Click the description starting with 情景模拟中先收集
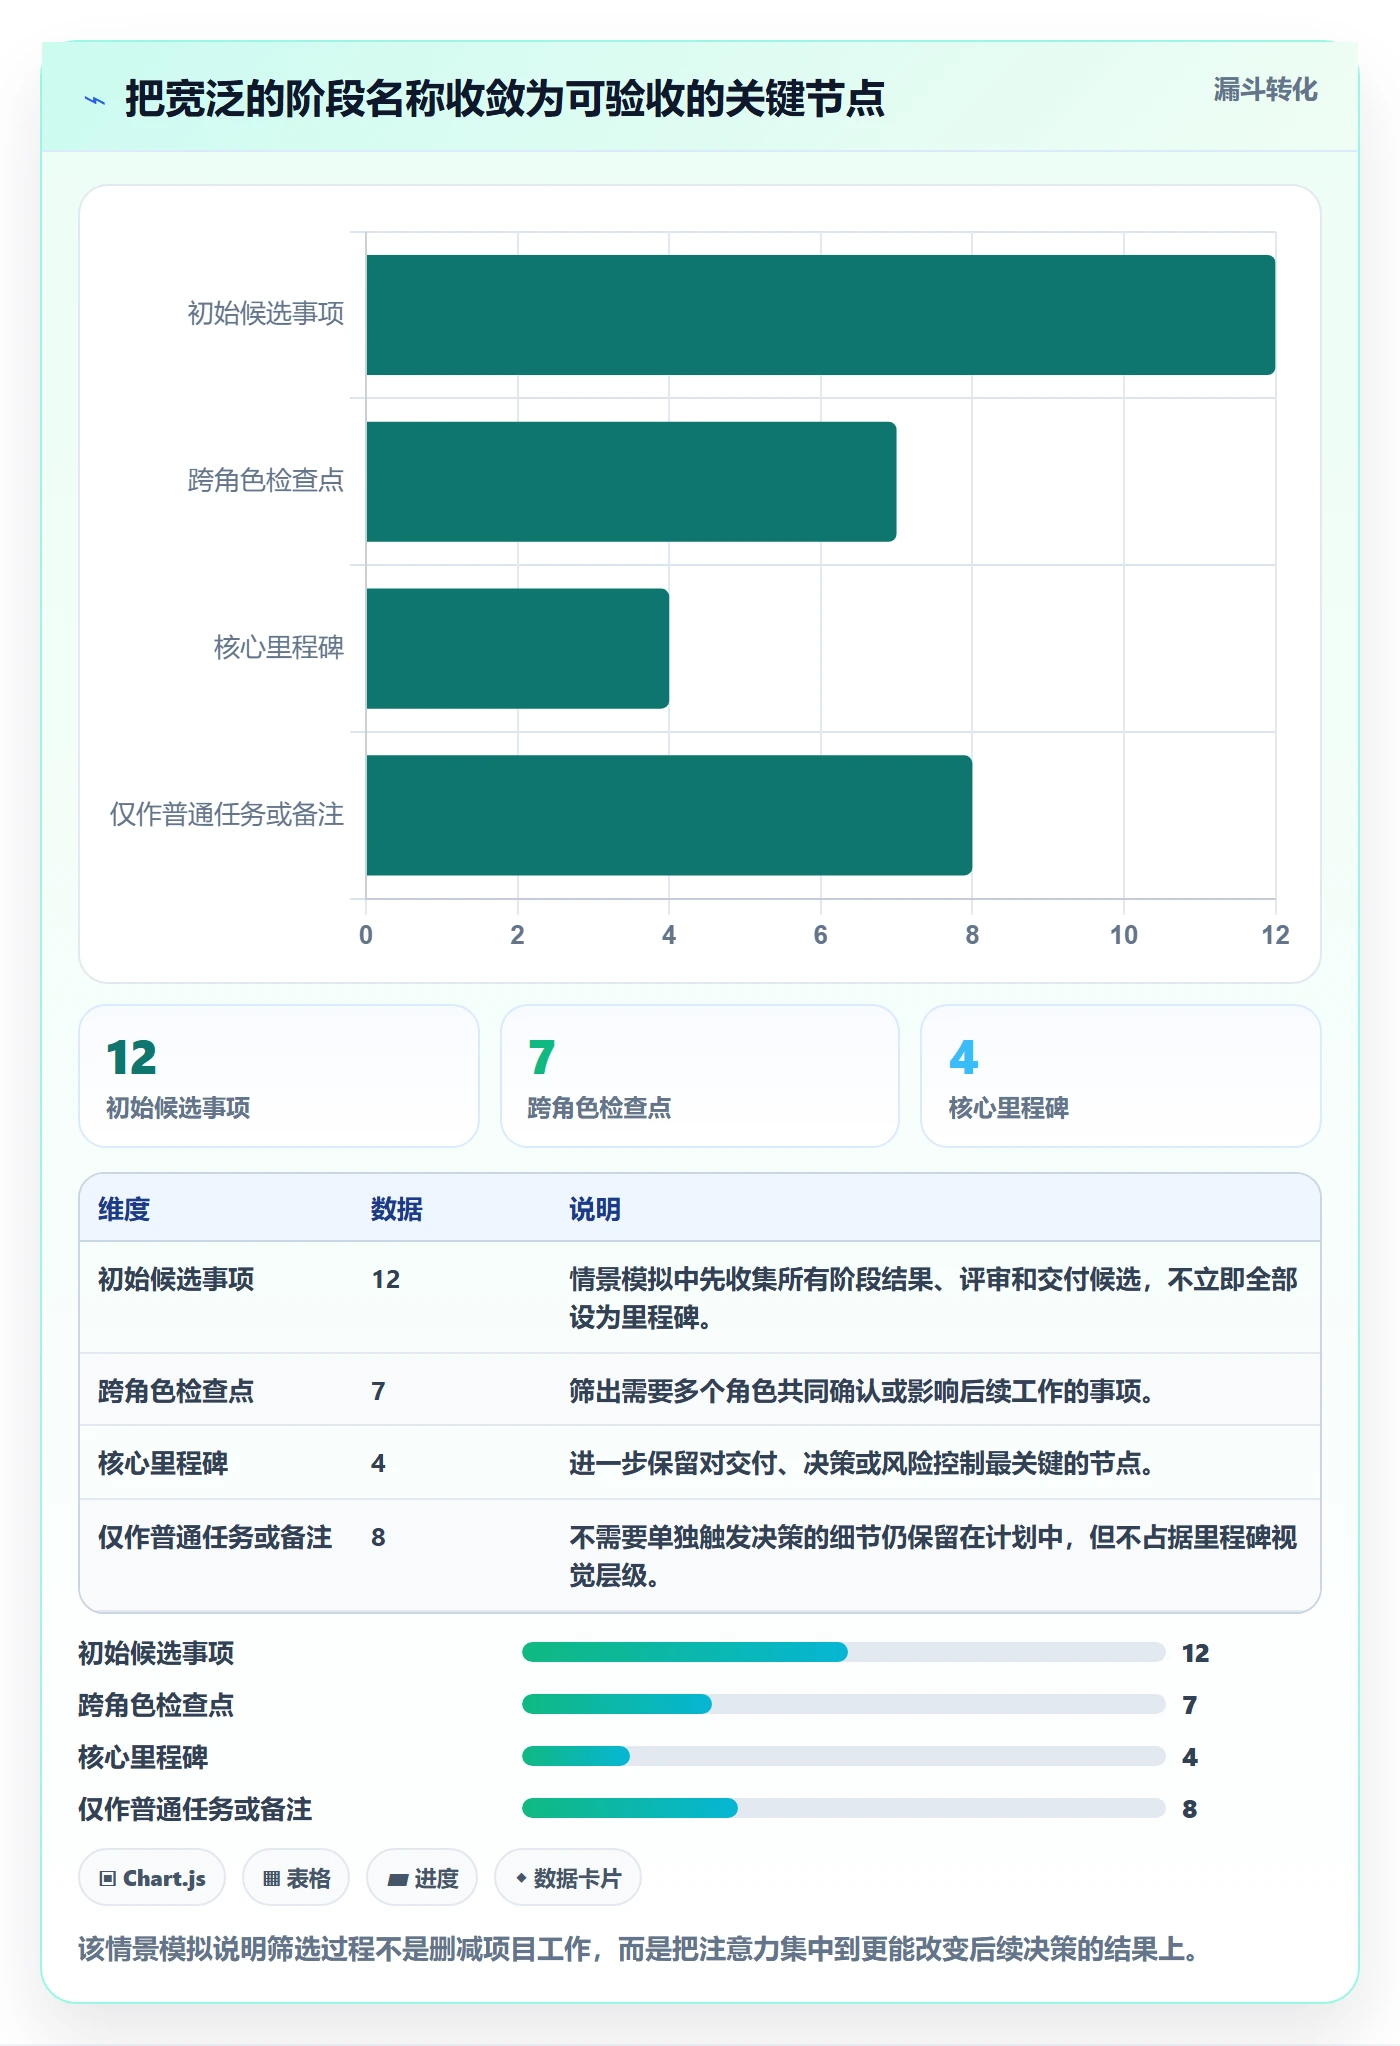 point(934,1298)
